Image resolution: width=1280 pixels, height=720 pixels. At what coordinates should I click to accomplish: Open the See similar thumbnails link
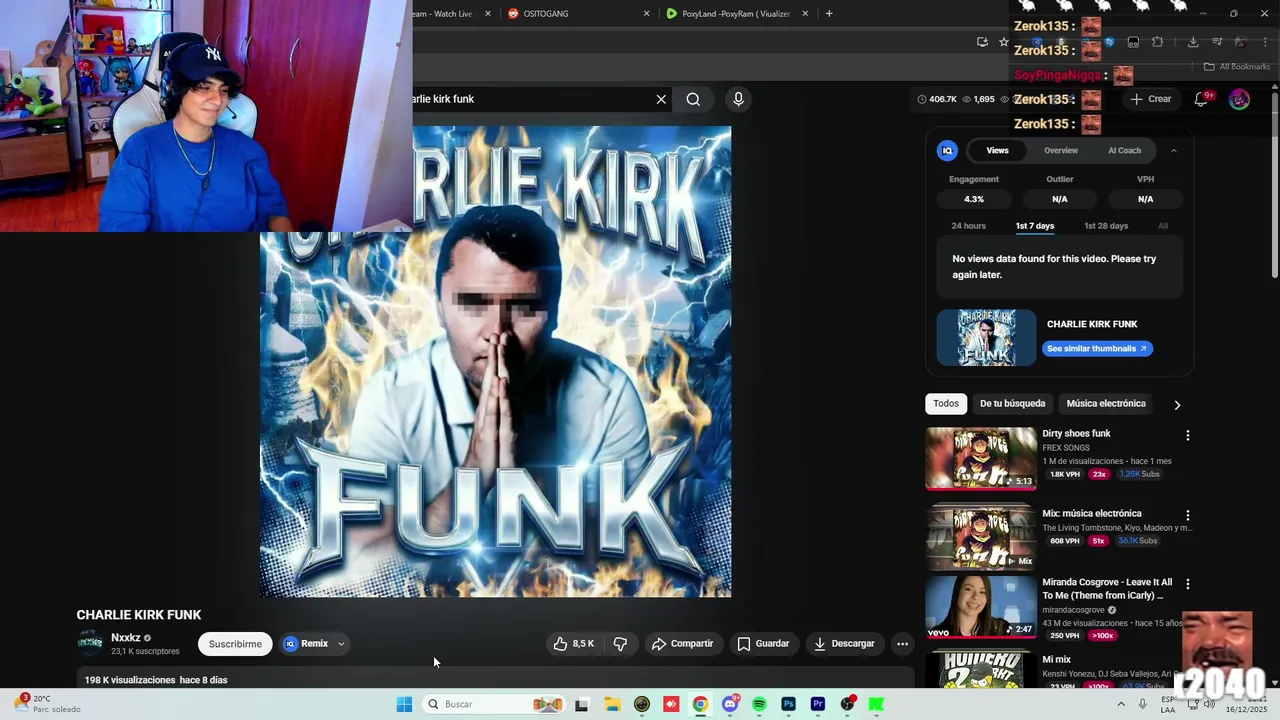coord(1097,349)
